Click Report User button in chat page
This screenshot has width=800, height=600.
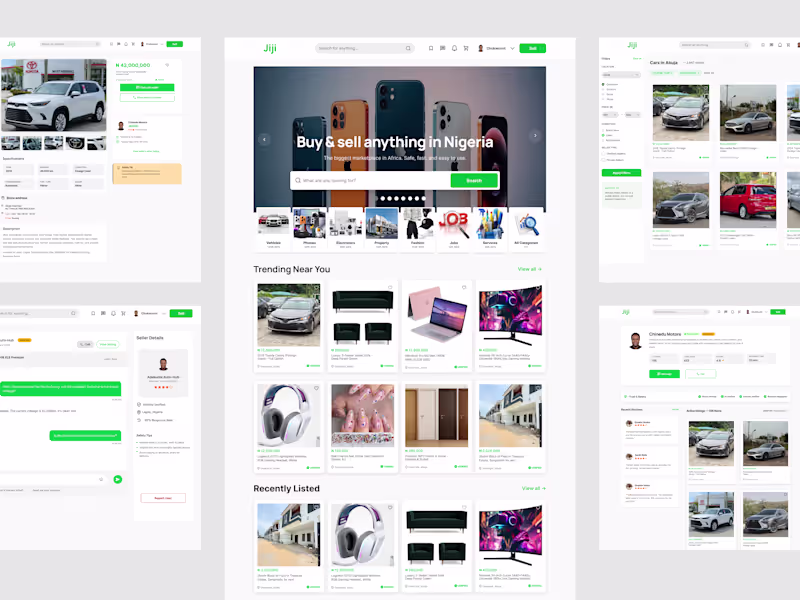pyautogui.click(x=163, y=498)
